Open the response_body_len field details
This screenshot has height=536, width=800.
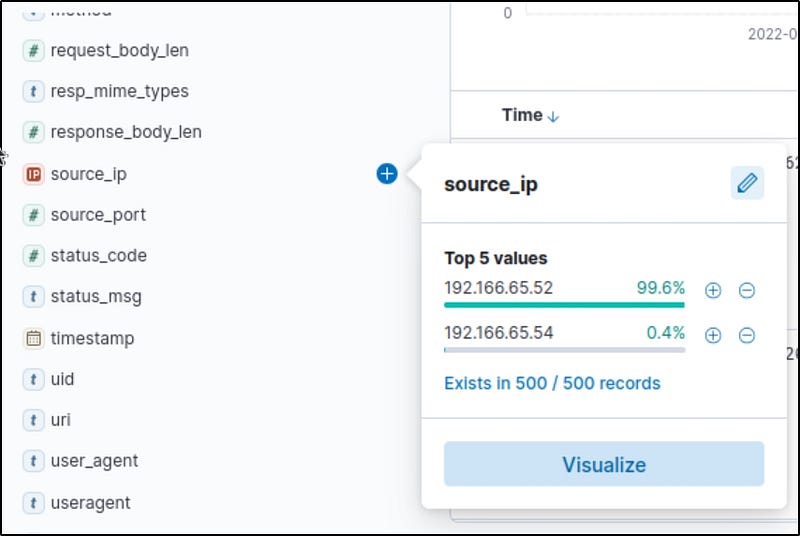[x=126, y=132]
